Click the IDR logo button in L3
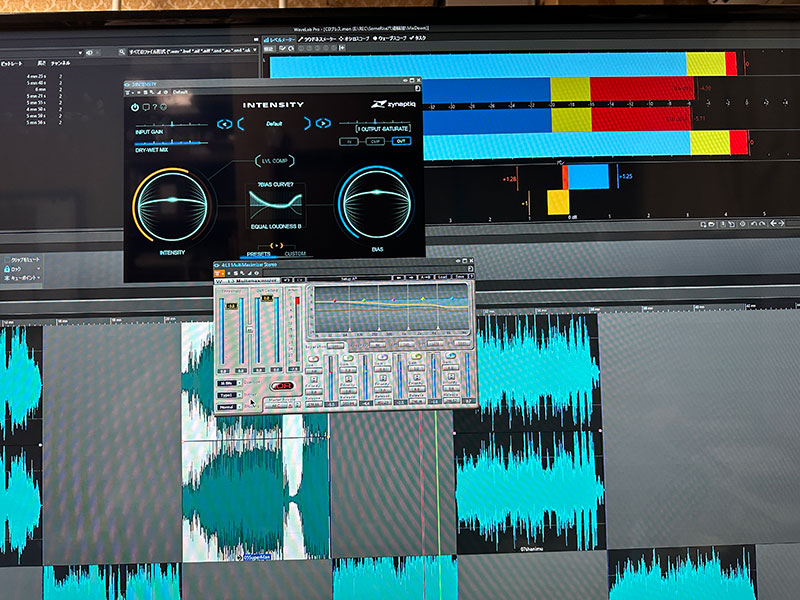Screen dimensions: 800x600 tap(282, 385)
